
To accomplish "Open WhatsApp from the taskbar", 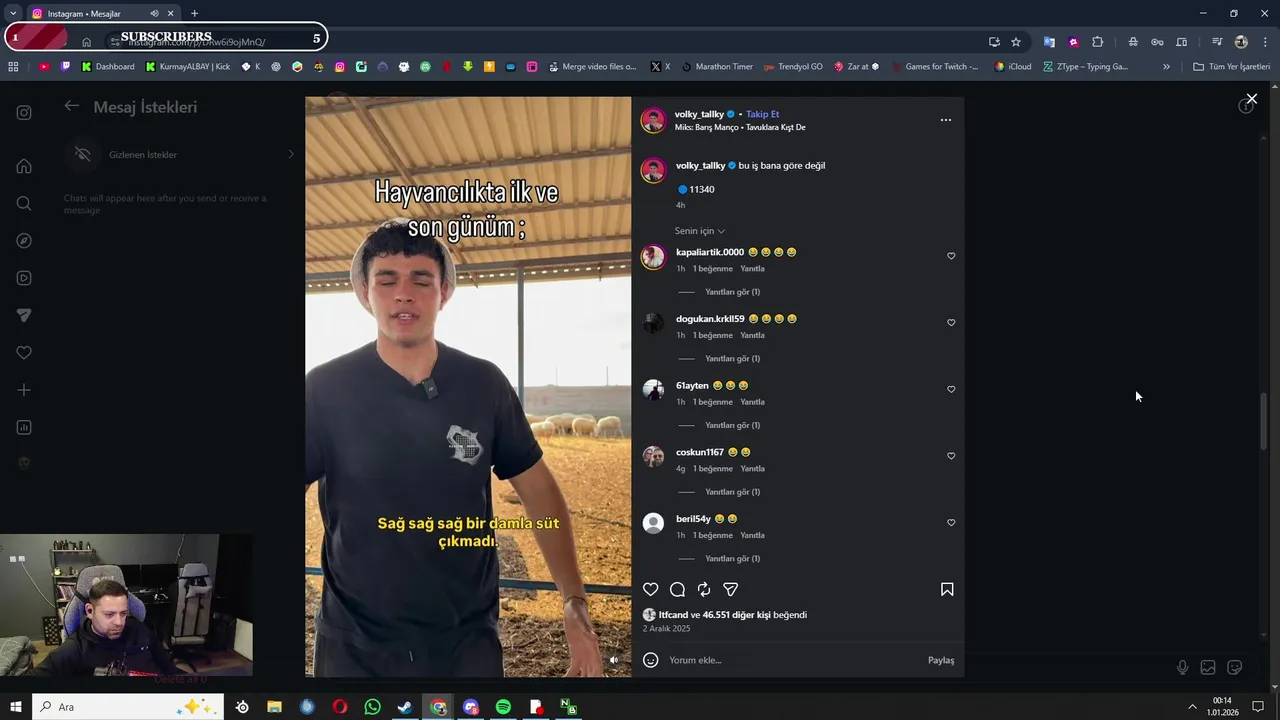I will tap(372, 707).
